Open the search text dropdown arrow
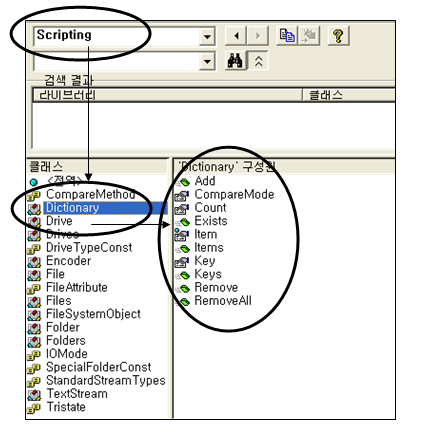Image resolution: width=432 pixels, height=425 pixels. point(207,61)
